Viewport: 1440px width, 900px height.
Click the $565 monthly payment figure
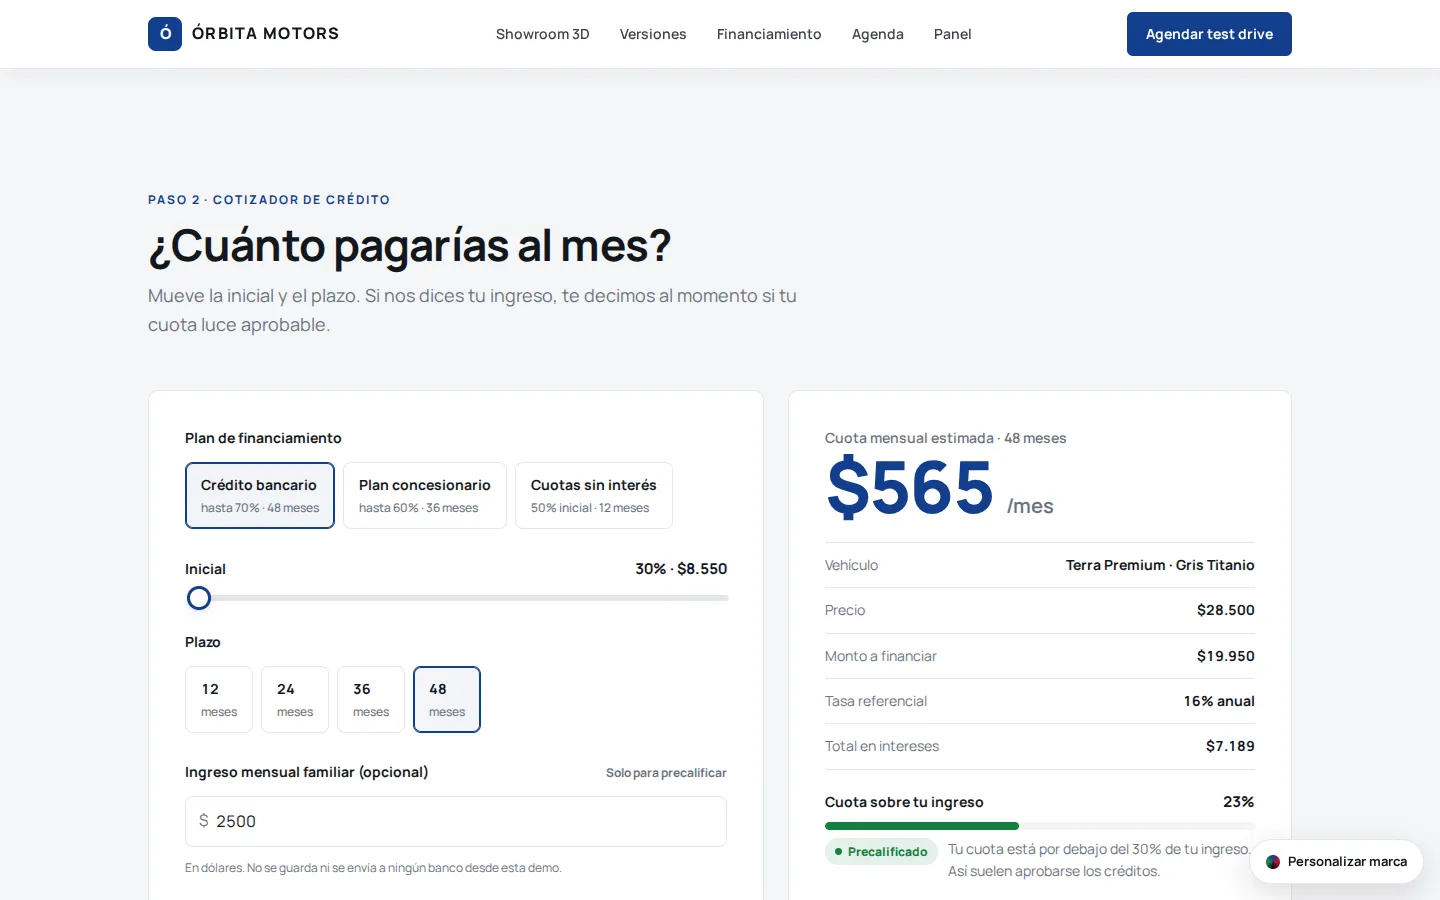pos(910,488)
